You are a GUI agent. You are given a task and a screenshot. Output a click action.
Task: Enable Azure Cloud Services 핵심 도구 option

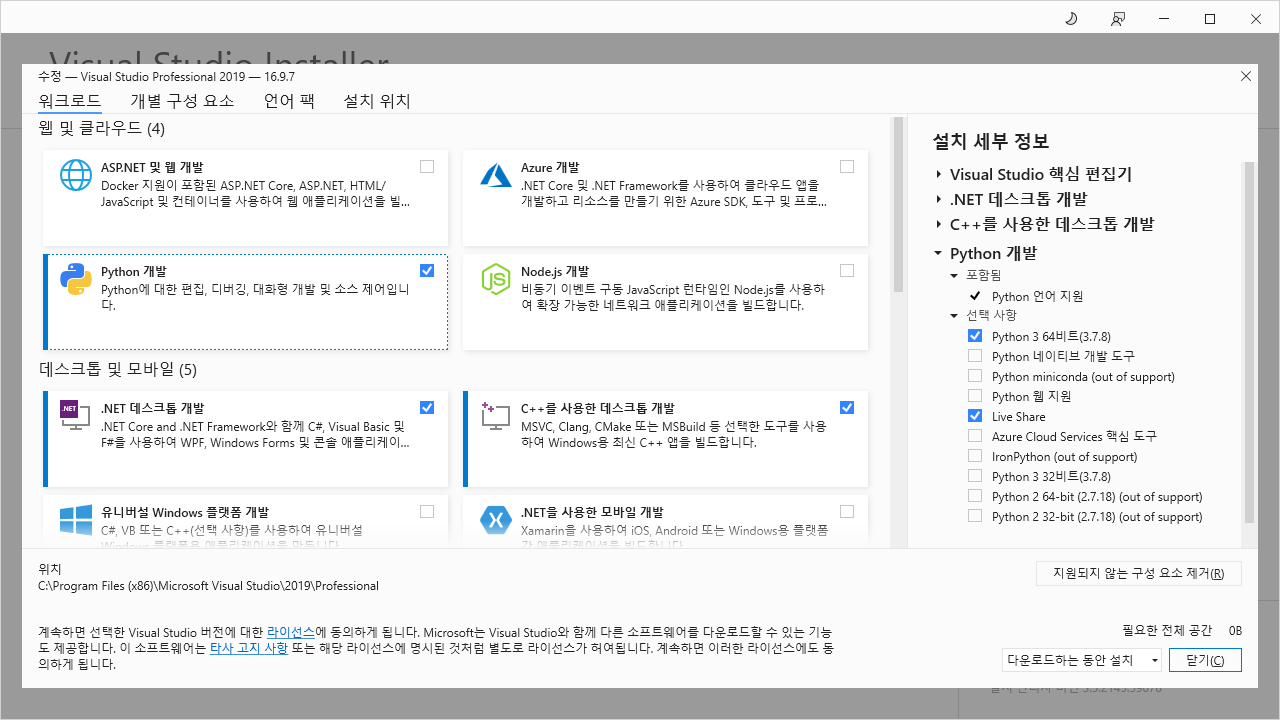click(975, 436)
